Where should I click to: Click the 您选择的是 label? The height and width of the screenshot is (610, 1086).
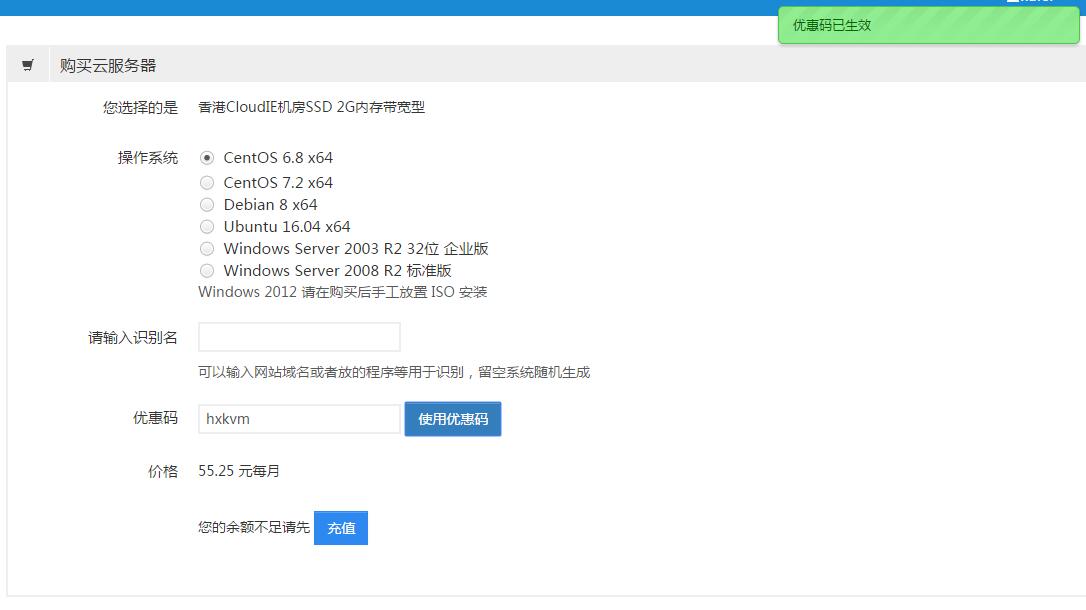[141, 107]
